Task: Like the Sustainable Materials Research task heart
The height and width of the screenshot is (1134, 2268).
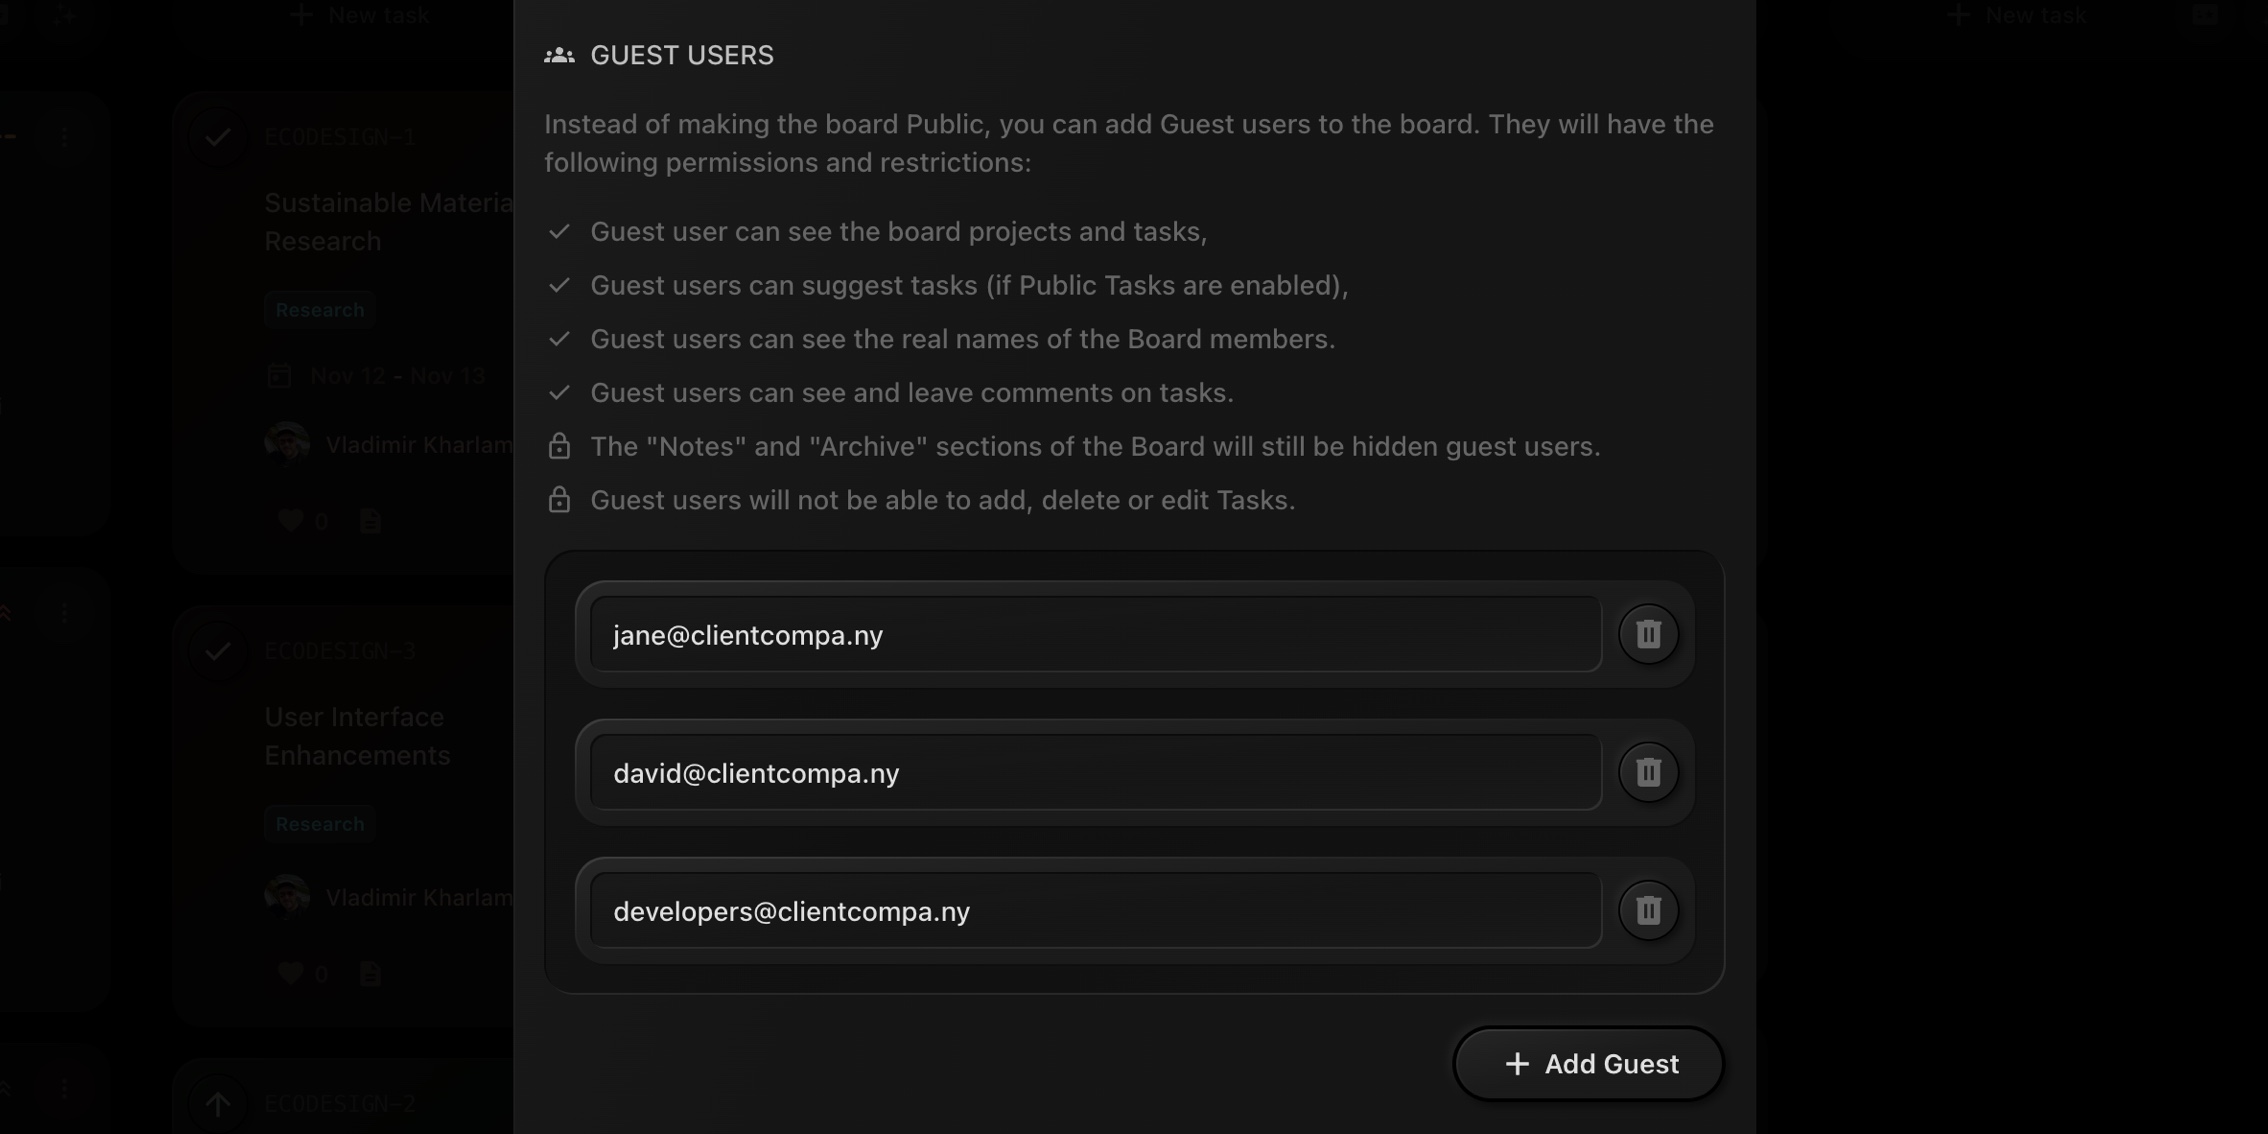Action: pyautogui.click(x=290, y=520)
